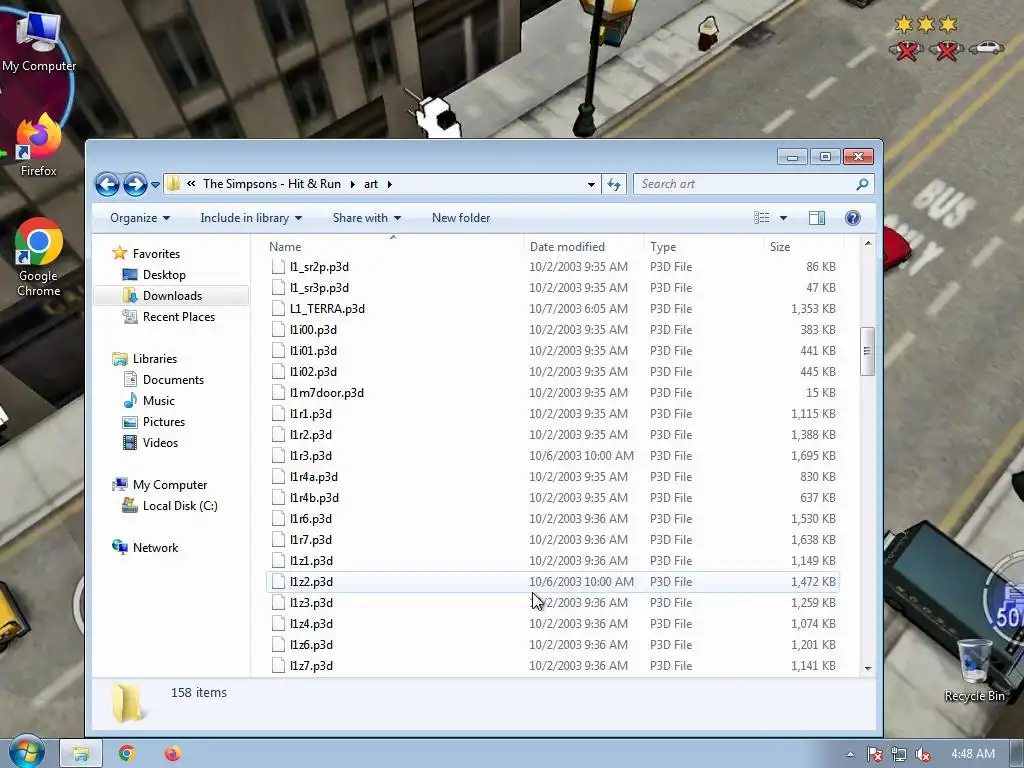The image size is (1024, 768).
Task: Select Network in the navigation pane
Action: tap(155, 548)
